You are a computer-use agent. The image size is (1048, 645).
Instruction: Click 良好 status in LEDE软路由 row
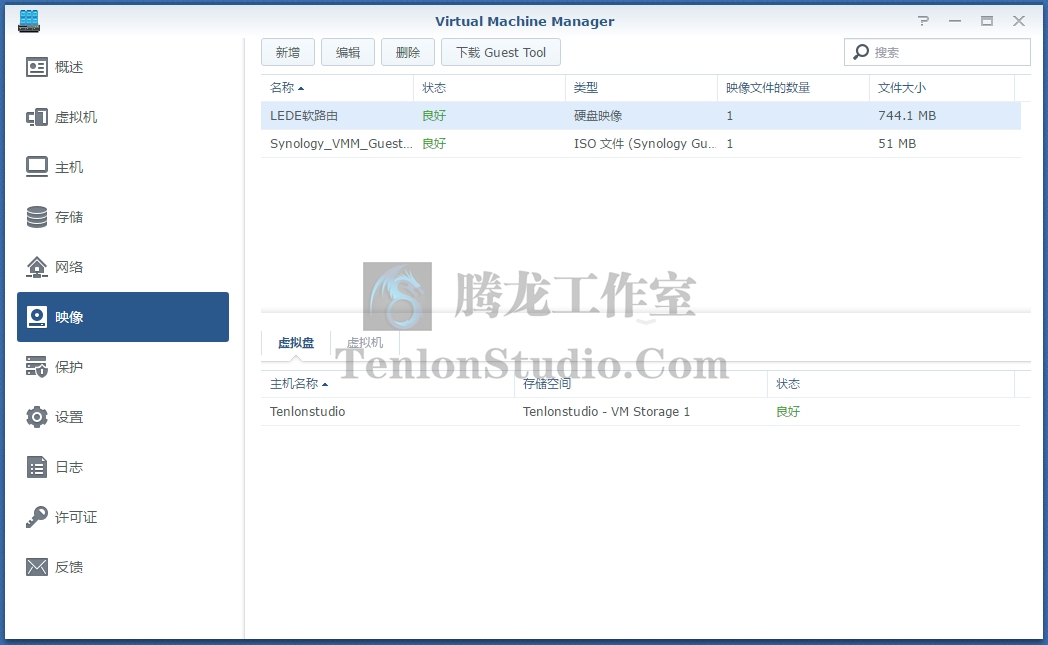pos(434,116)
